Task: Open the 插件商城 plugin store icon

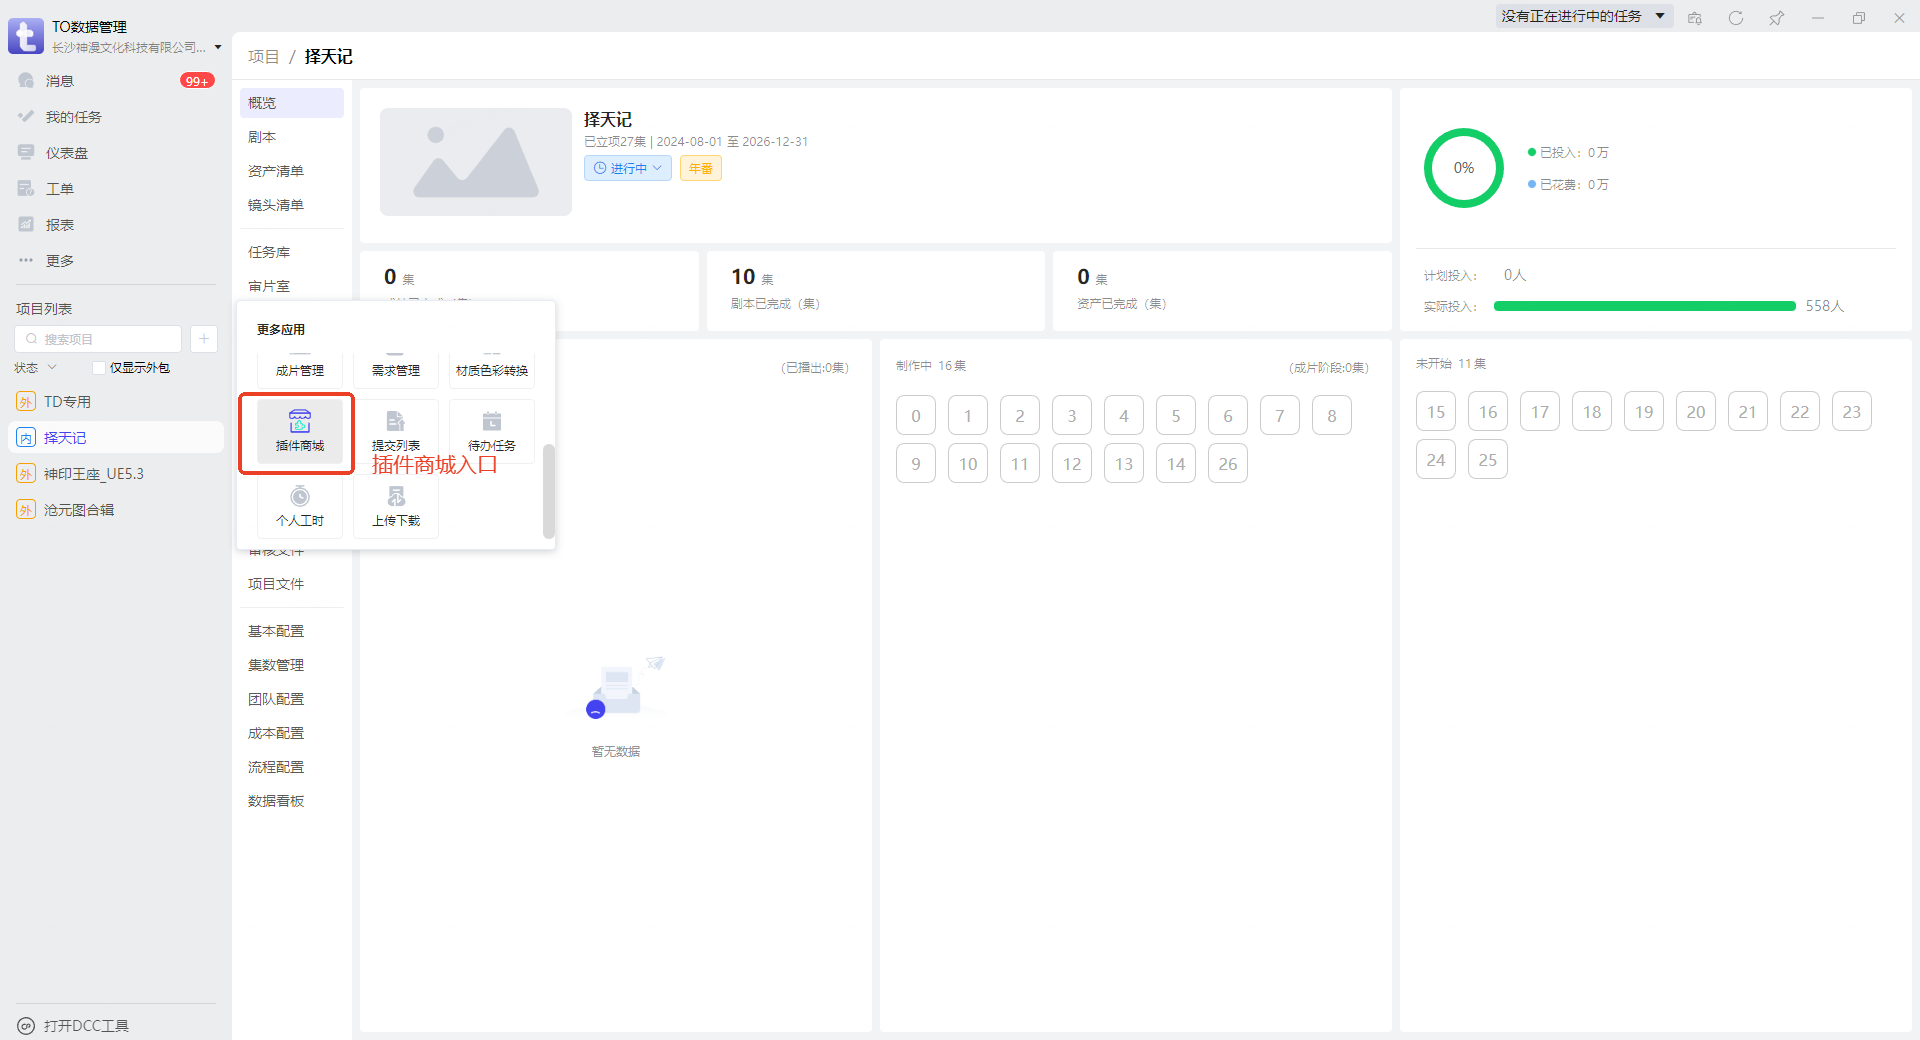Action: [300, 422]
